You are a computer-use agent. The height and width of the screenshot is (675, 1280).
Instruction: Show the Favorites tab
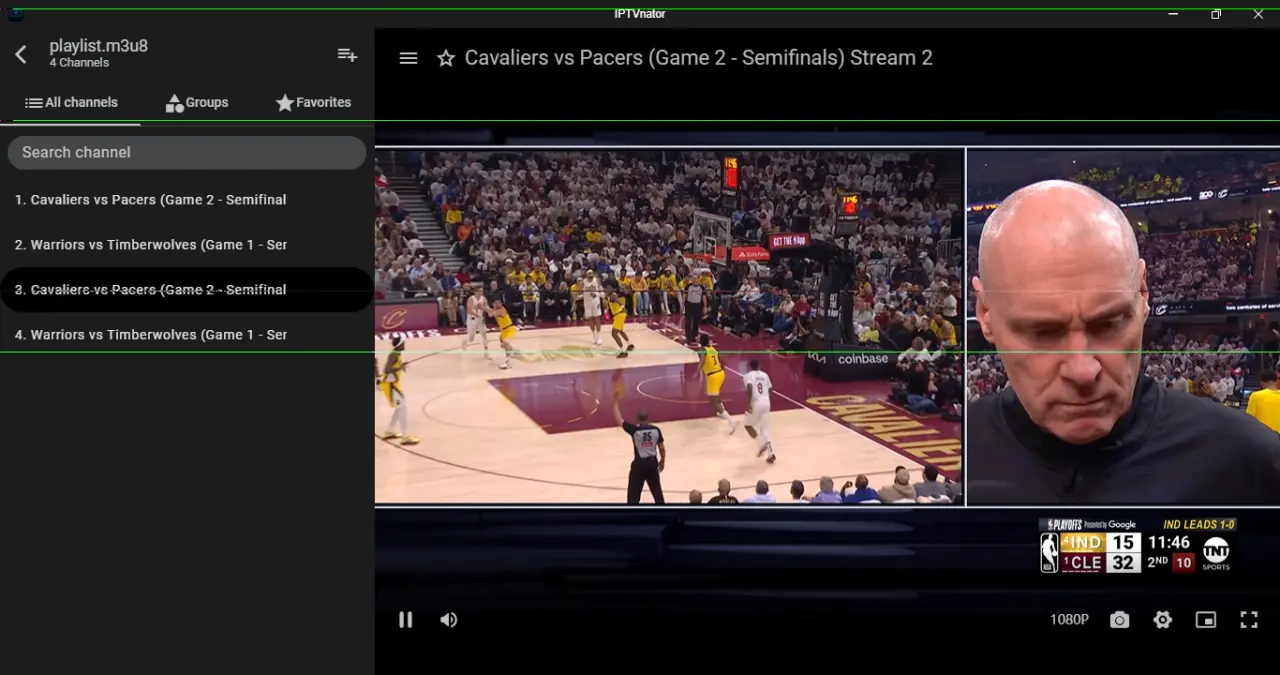[313, 102]
